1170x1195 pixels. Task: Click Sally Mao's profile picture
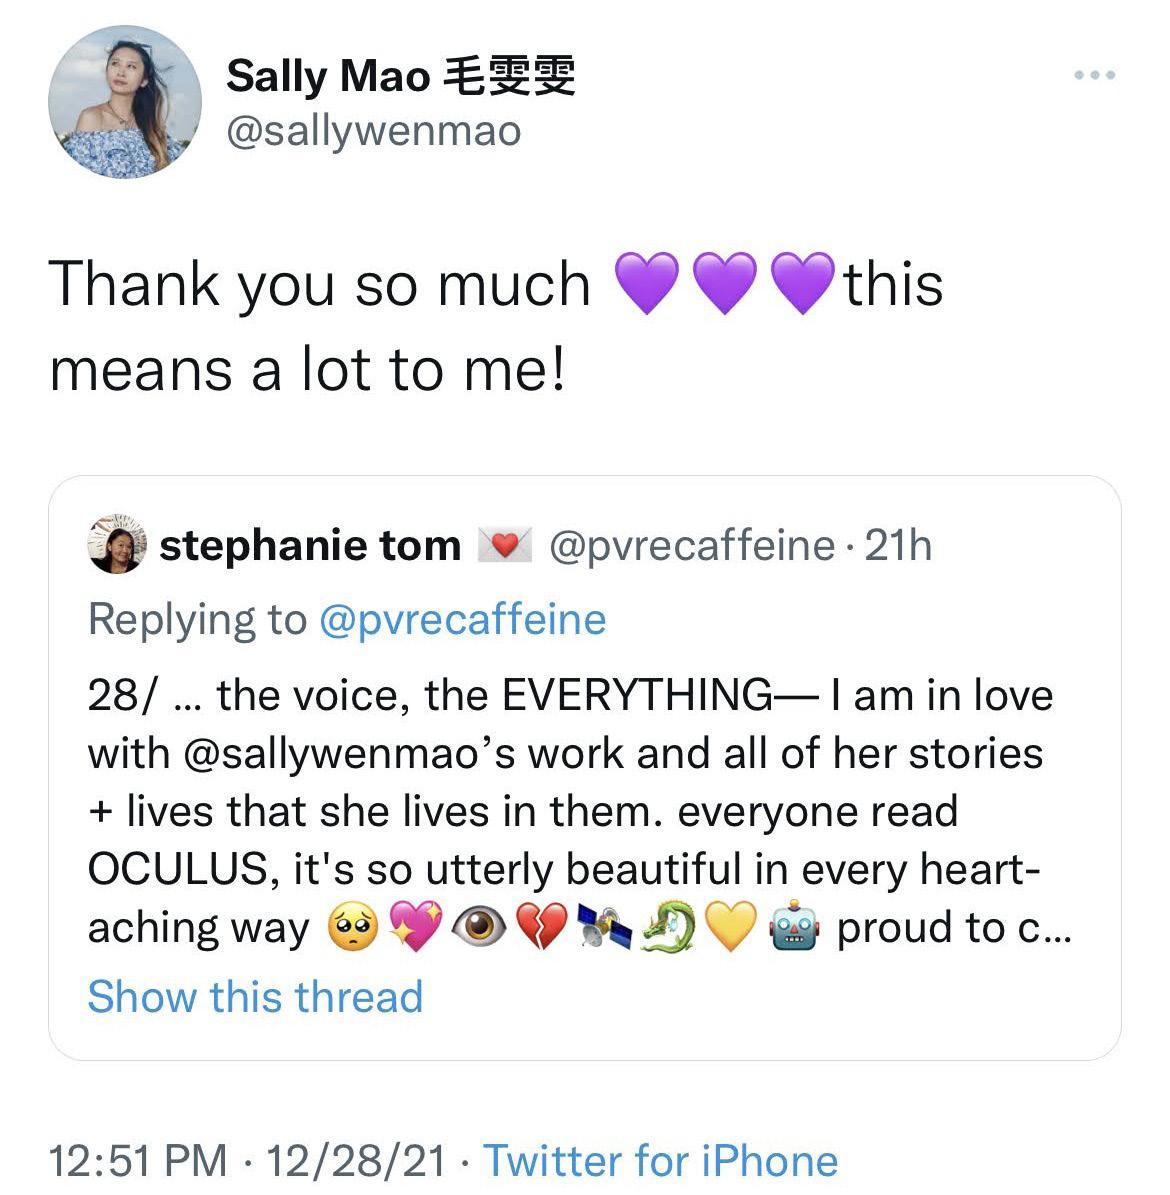[x=125, y=103]
